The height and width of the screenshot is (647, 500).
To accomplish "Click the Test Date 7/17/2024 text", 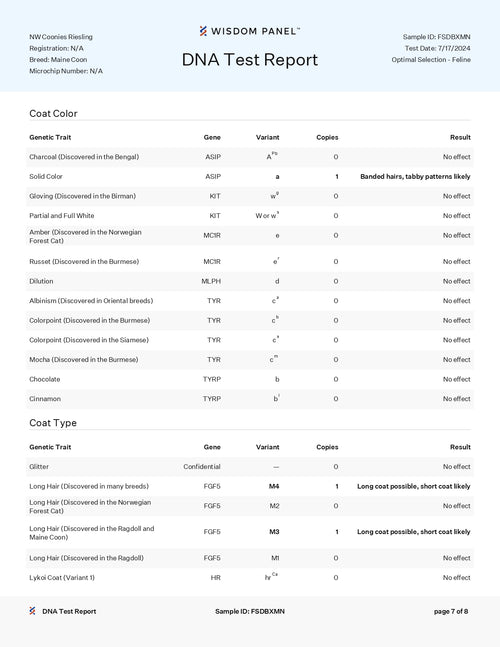I will click(x=437, y=48).
